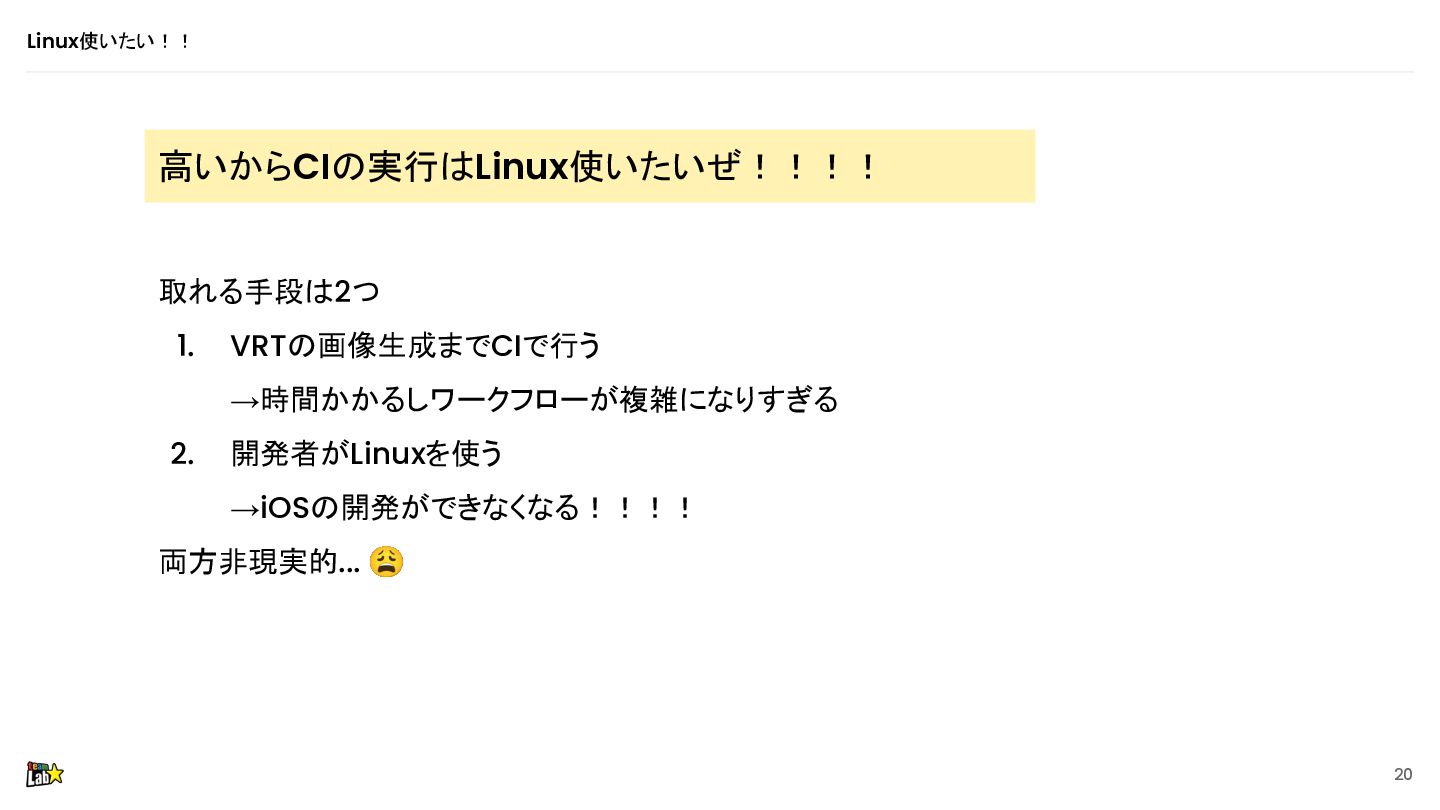
Task: Click the line '→時間かかるしワークフローが複雑になりすぎる'
Action: (535, 400)
